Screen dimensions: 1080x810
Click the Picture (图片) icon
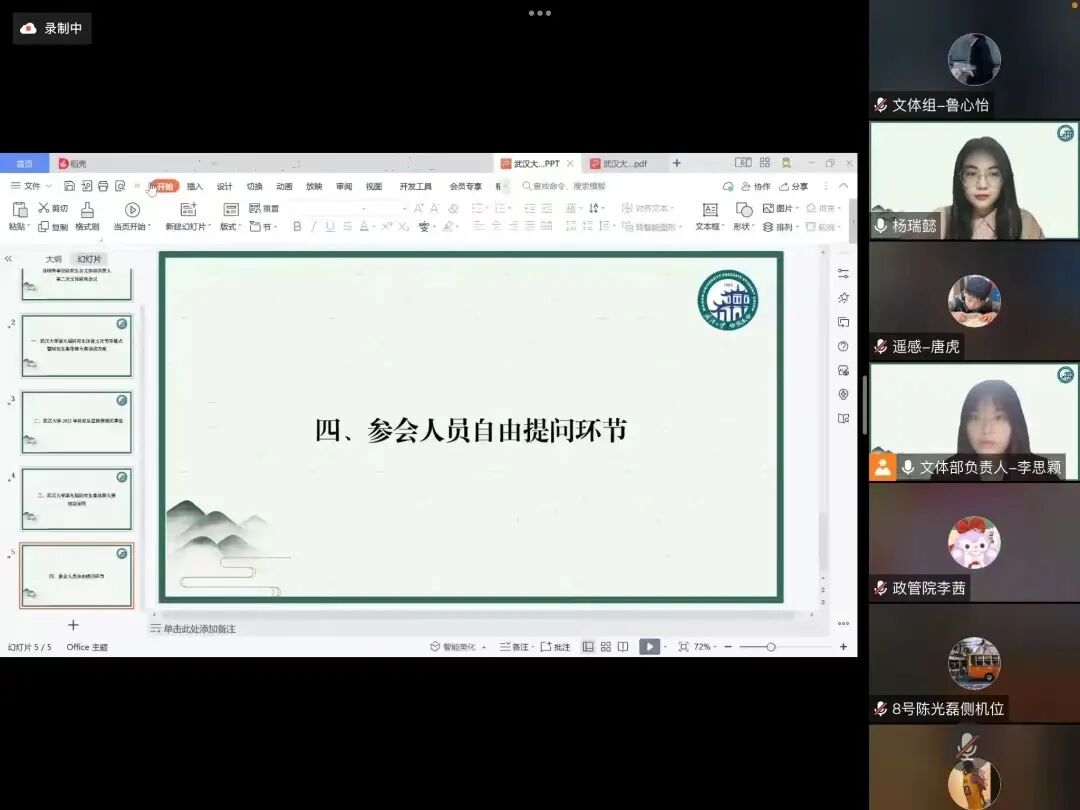[768, 208]
